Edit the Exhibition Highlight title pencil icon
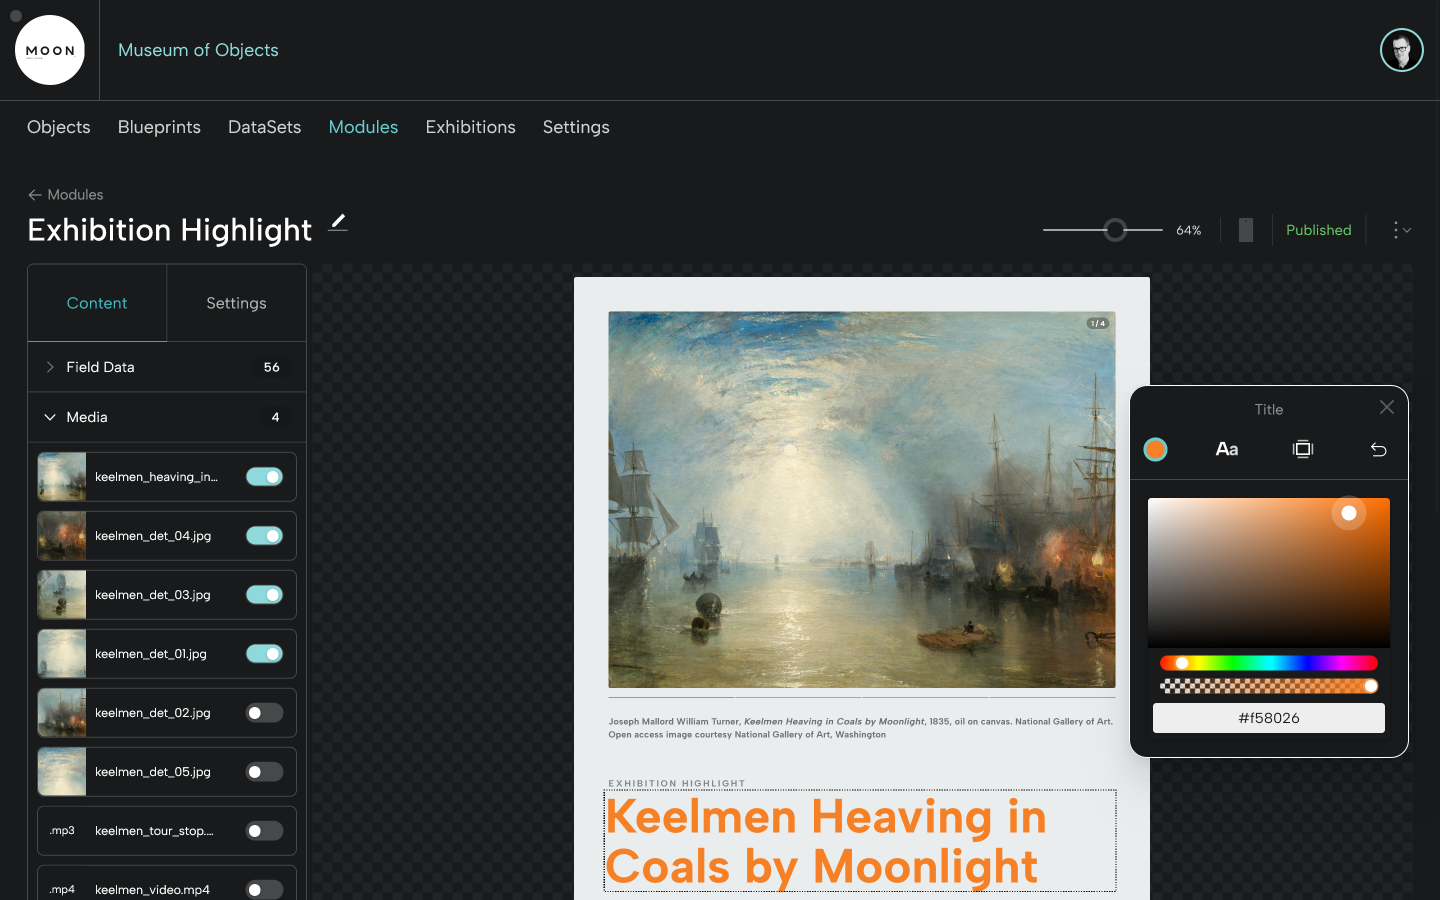Screen dimensions: 1440x900 [x=338, y=222]
